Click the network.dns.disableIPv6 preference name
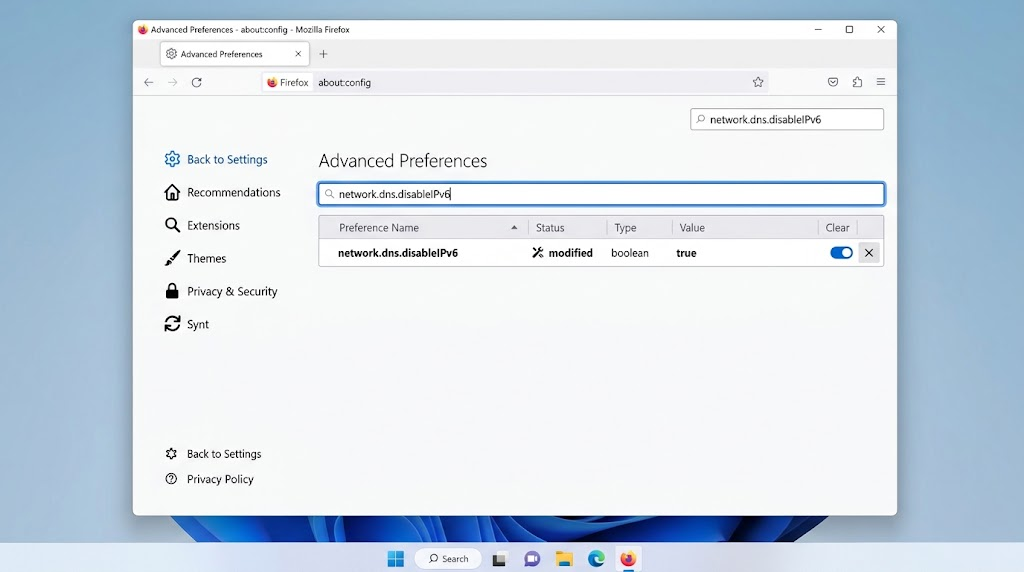1024x572 pixels. tap(398, 253)
